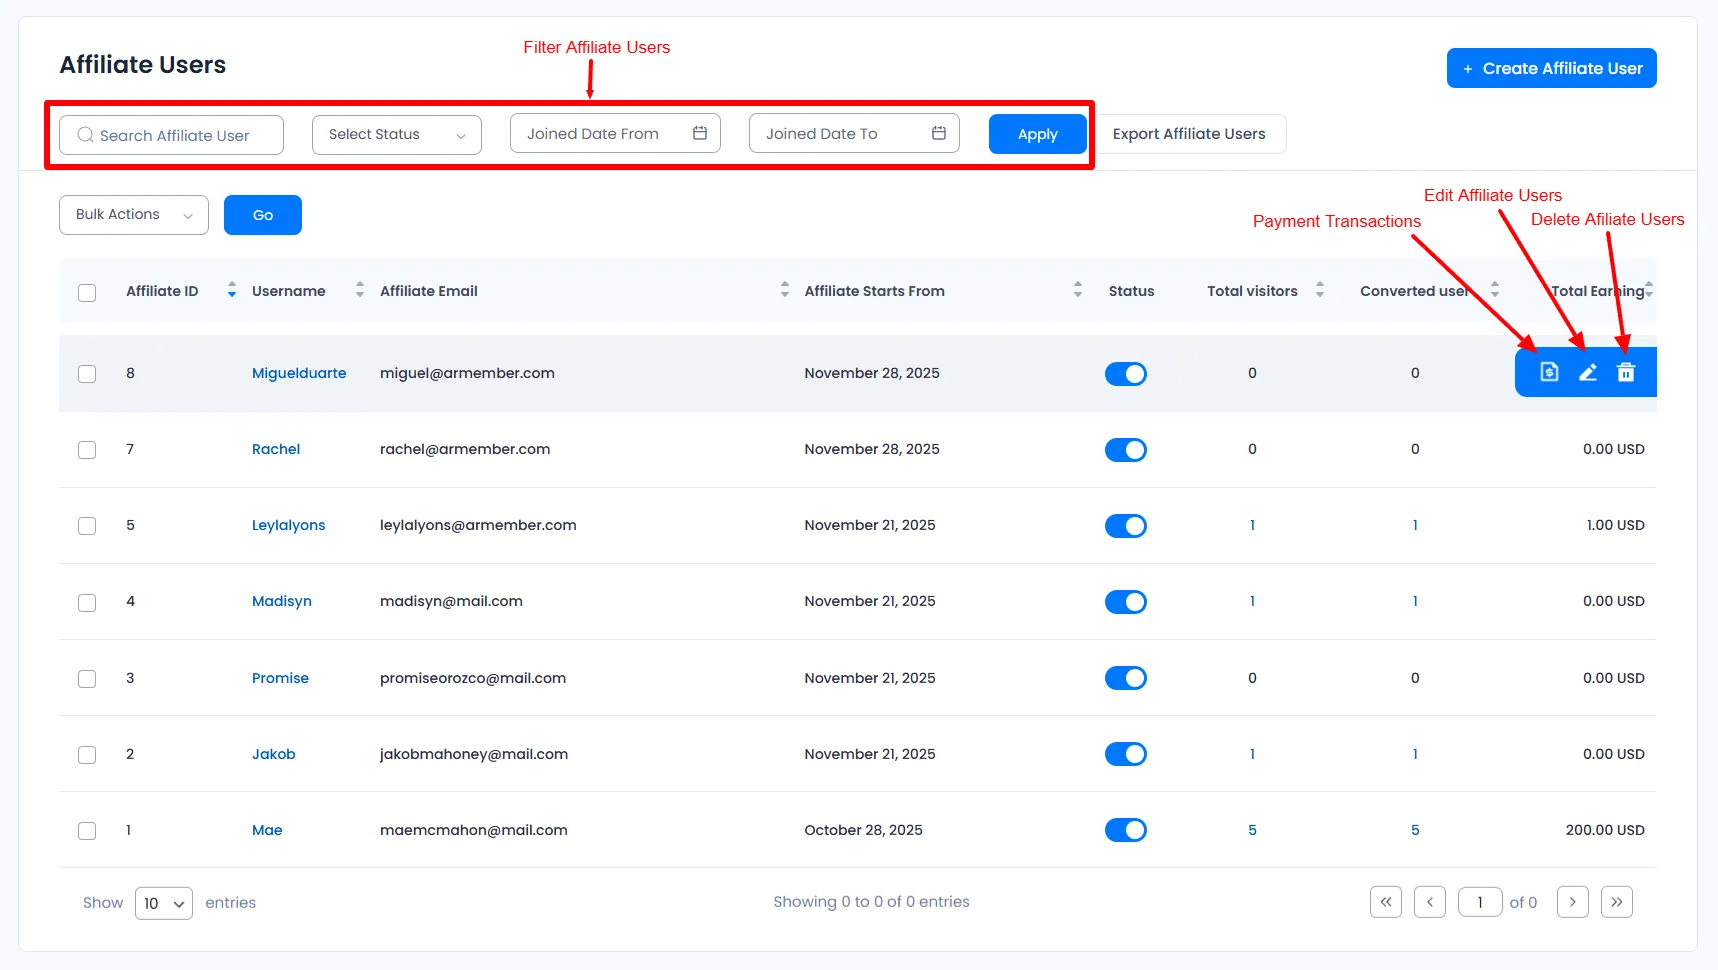
Task: Open the Select Status dropdown
Action: 396,135
